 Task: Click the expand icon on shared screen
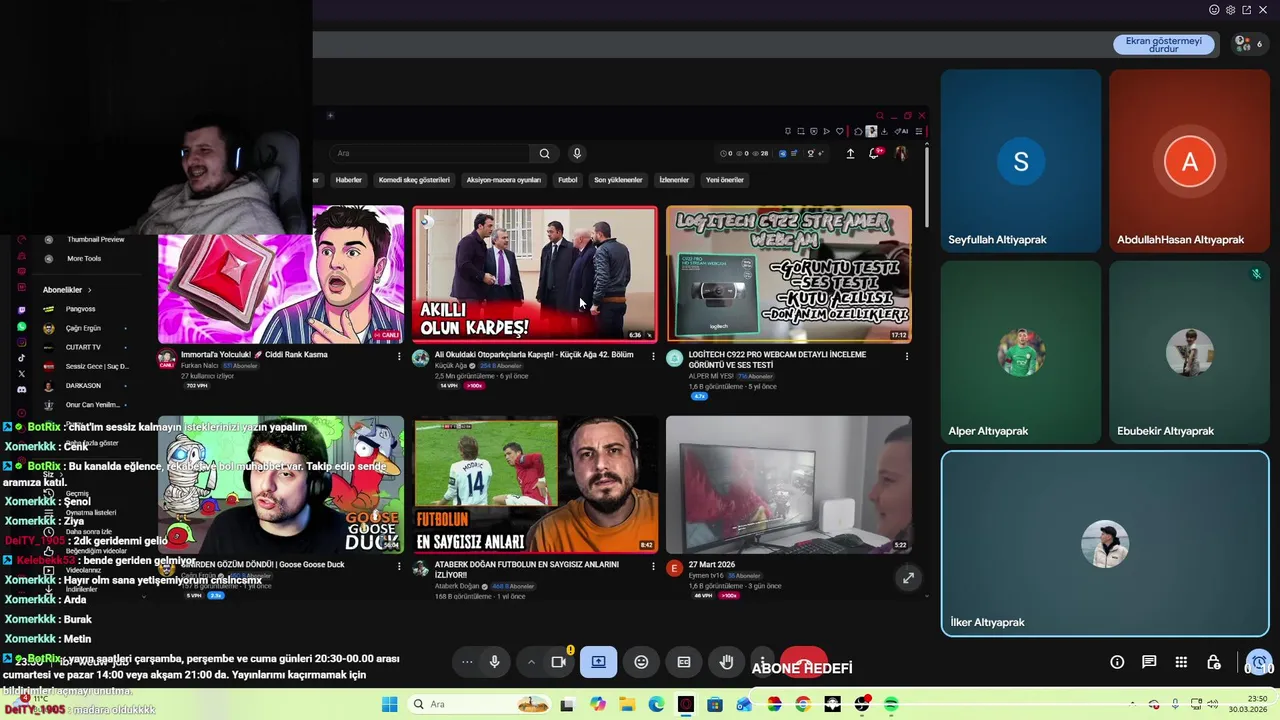tap(908, 578)
